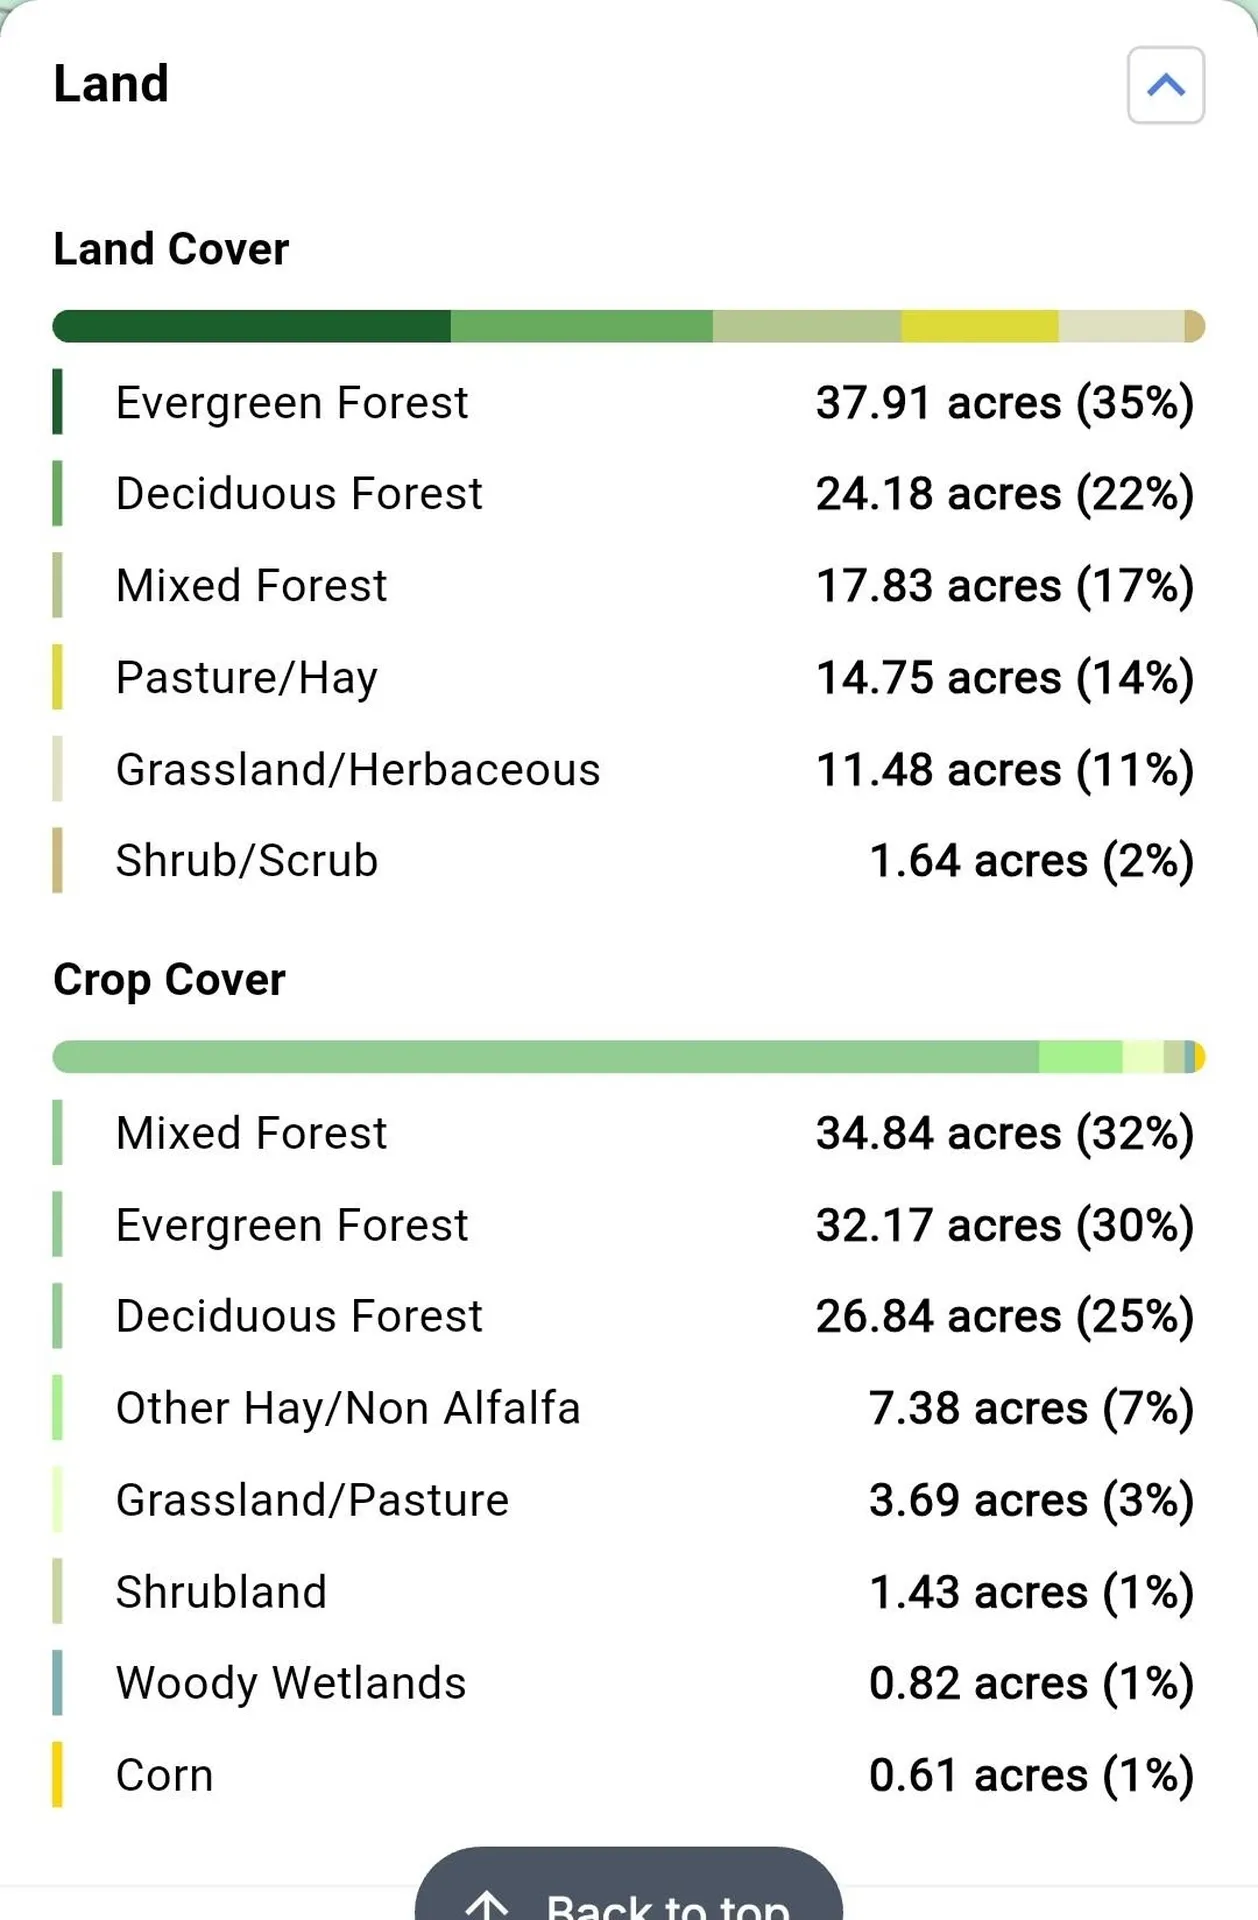Image resolution: width=1258 pixels, height=1920 pixels.
Task: Click the Deciduous Forest segment in Land Cover bar
Action: [582, 326]
